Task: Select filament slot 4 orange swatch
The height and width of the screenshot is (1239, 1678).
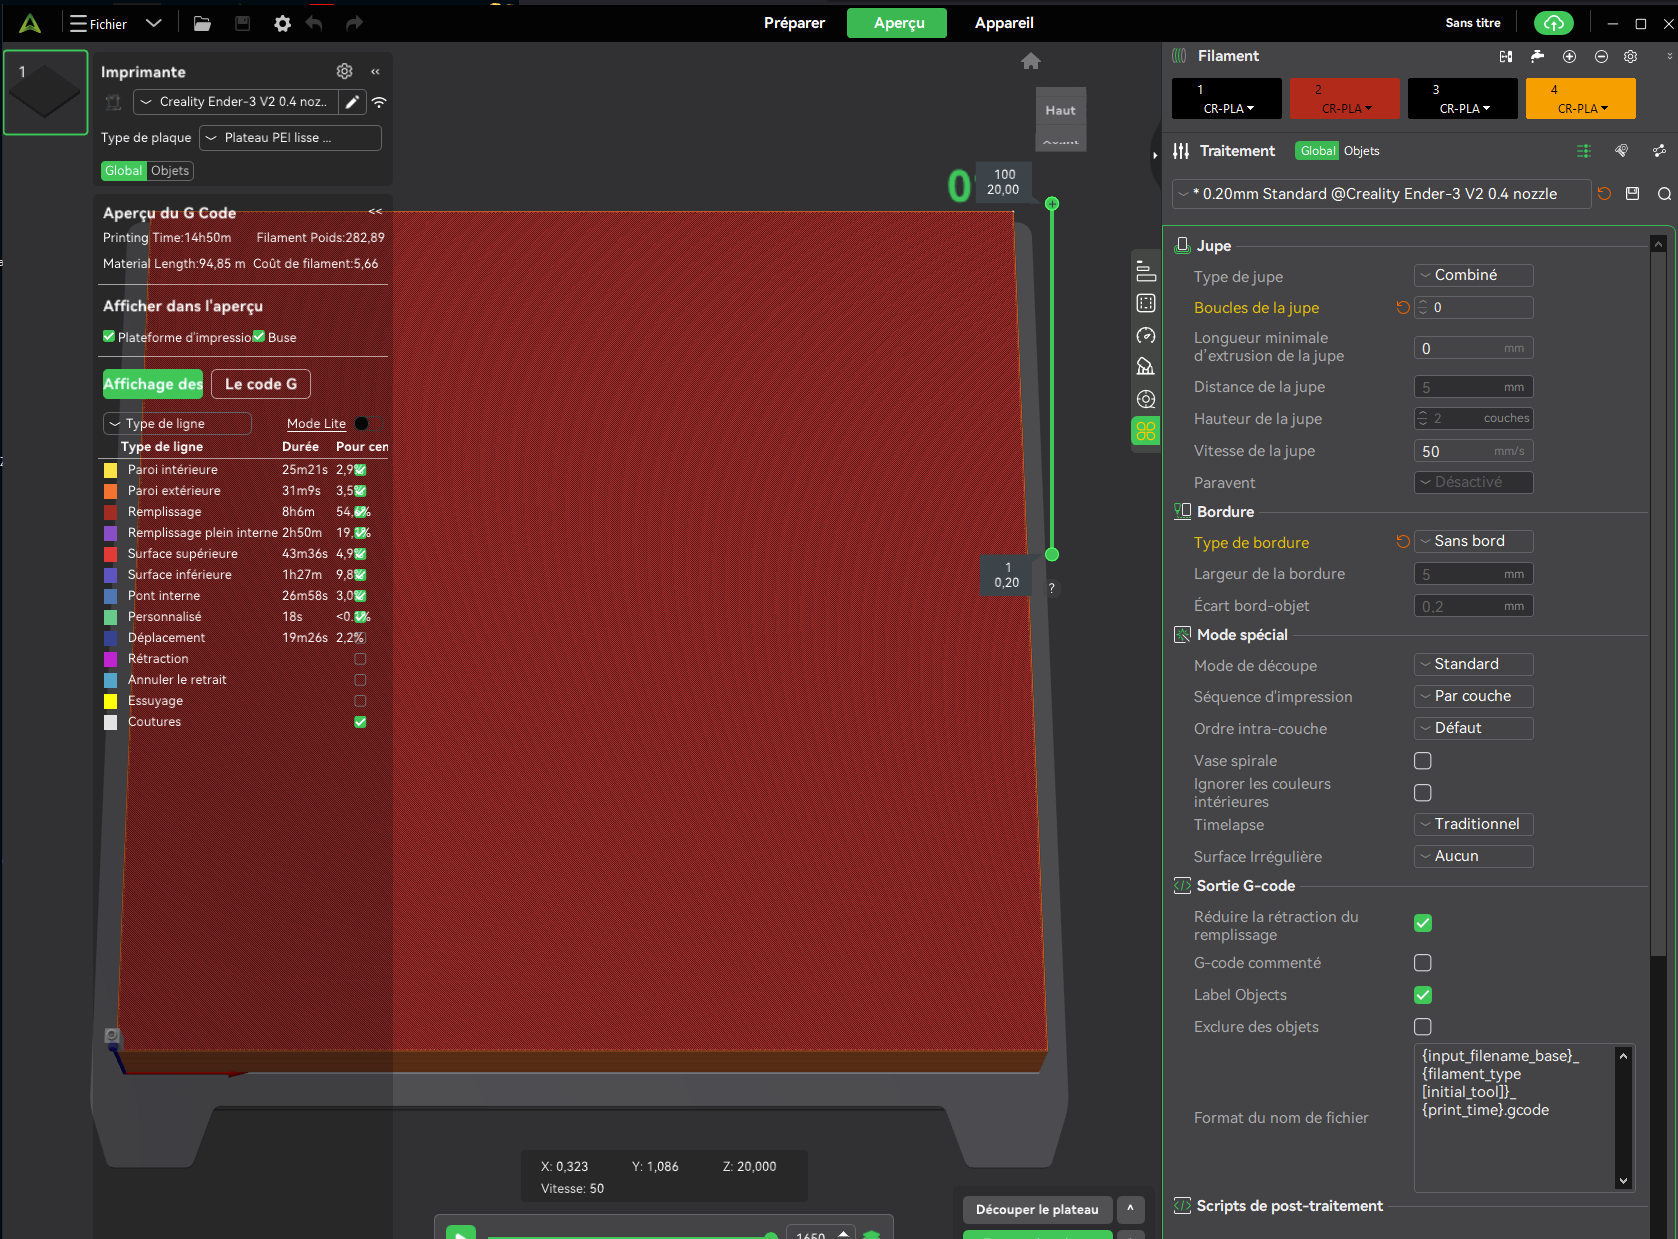Action: coord(1580,98)
